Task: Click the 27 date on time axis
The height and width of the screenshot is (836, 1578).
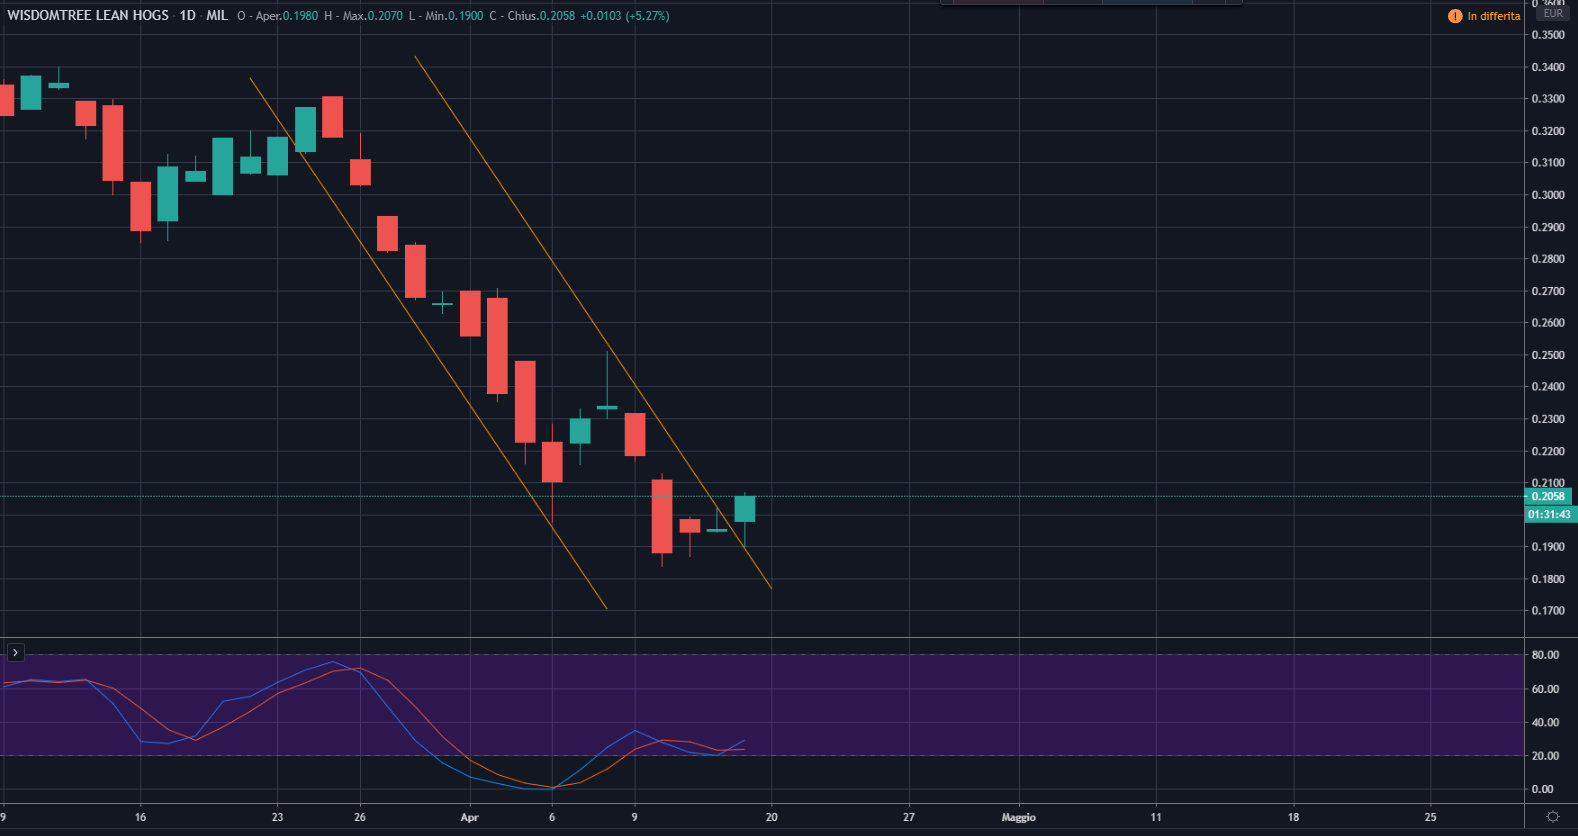Action: 908,817
